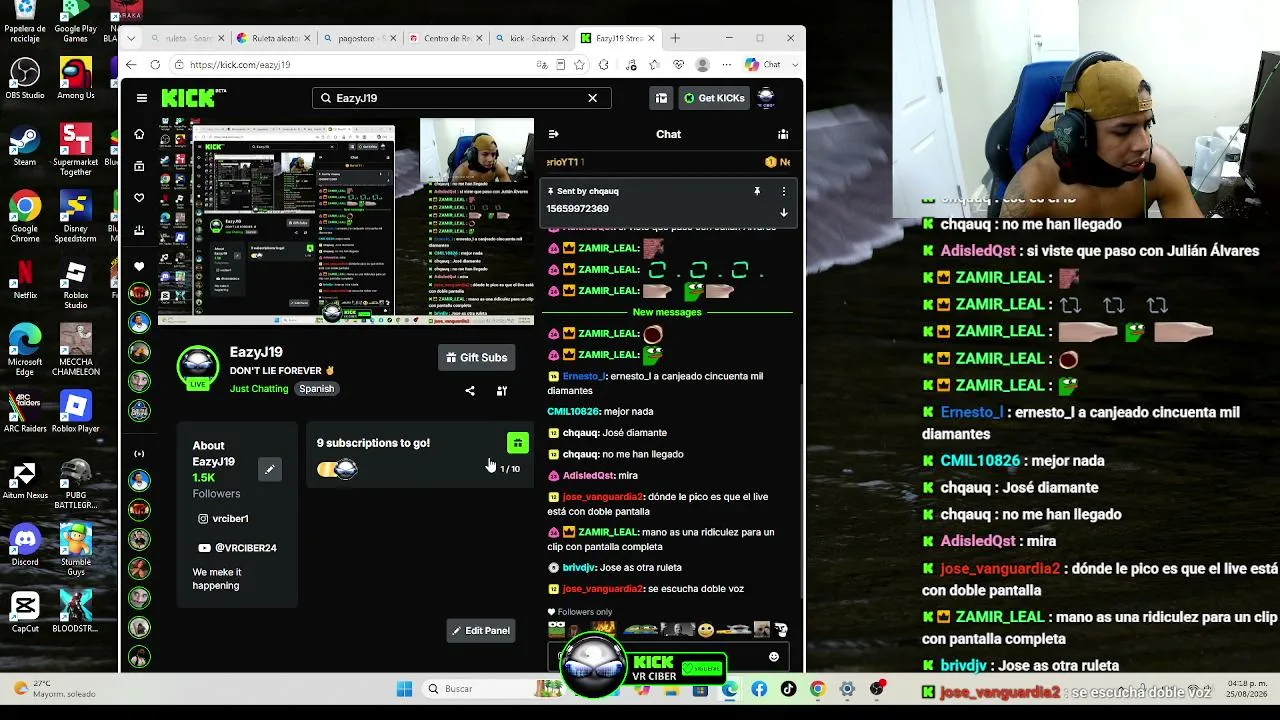Open the Steam desktop shortcut
Viewport: 1280px width, 720px height.
click(x=25, y=147)
